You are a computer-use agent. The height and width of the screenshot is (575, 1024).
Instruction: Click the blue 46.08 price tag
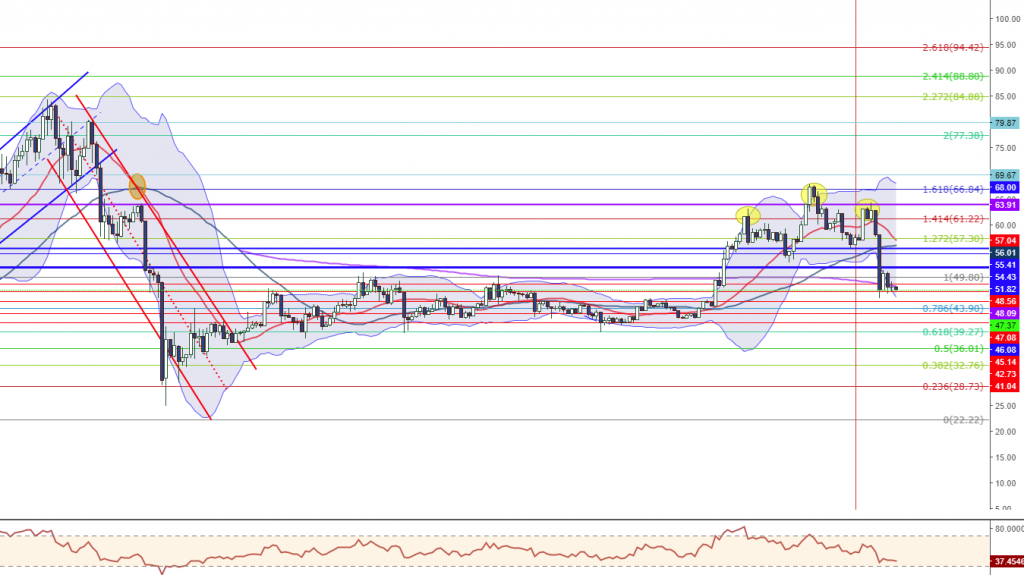[x=1005, y=350]
